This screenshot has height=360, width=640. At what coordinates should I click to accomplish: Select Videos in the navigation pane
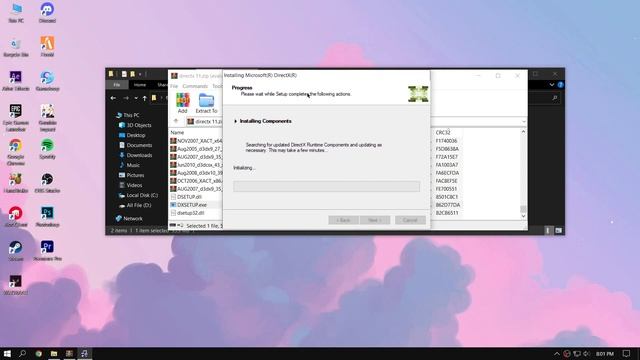click(x=130, y=185)
